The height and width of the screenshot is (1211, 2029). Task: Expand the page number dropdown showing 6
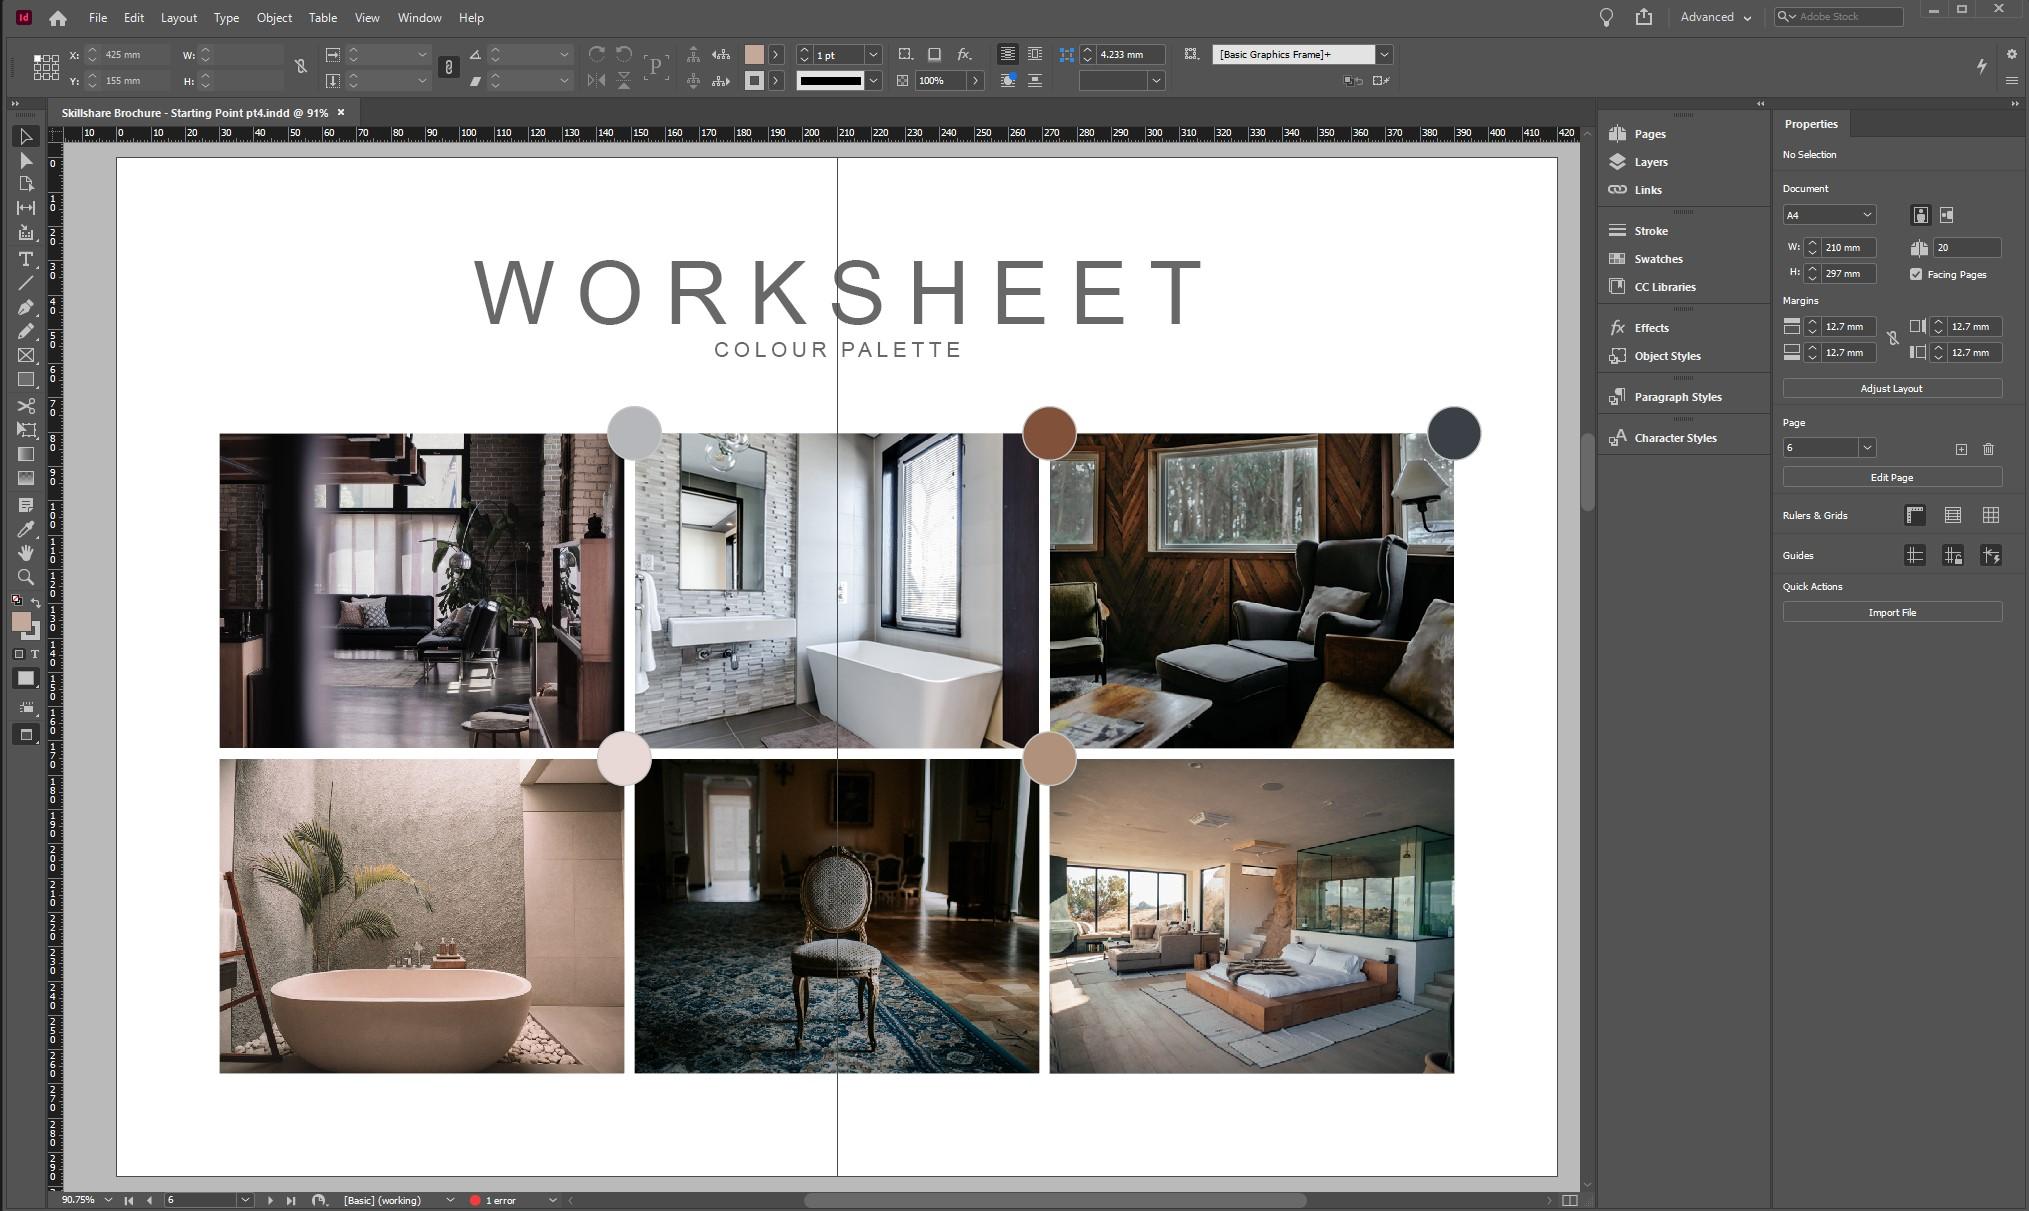[1866, 447]
